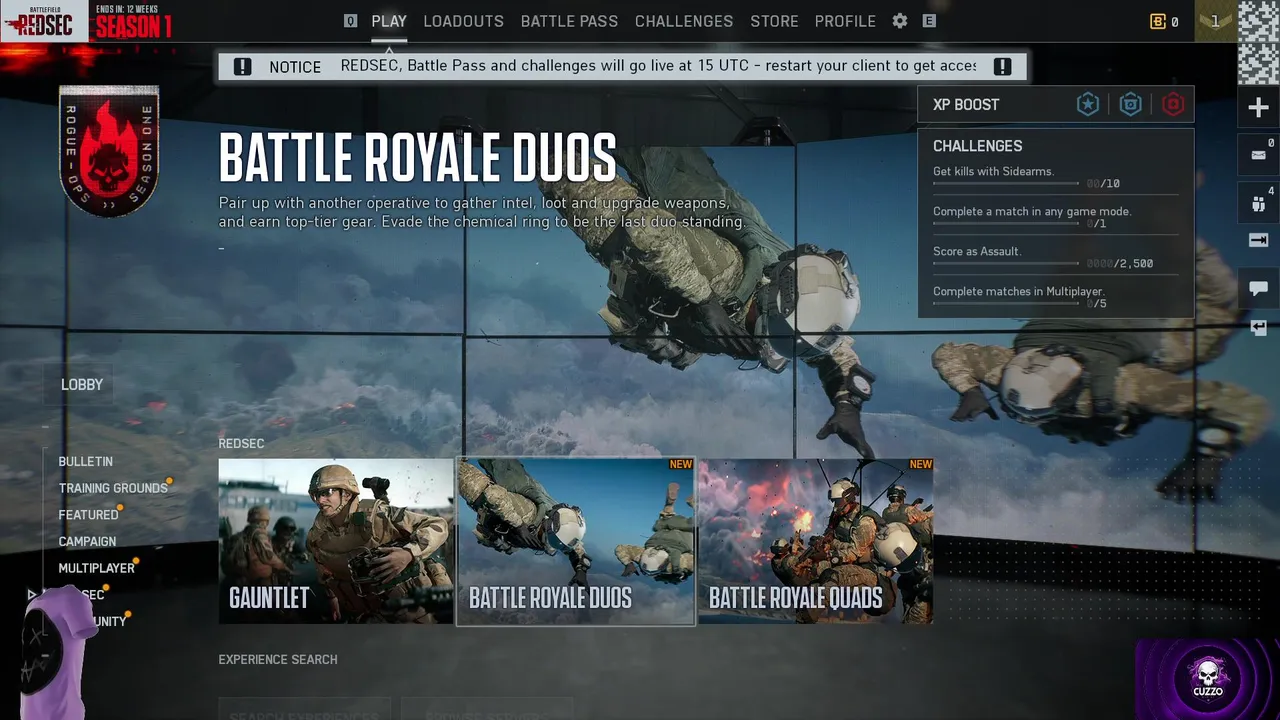Select the GAUNTLET mode card
This screenshot has height=720, width=1280.
pyautogui.click(x=336, y=542)
